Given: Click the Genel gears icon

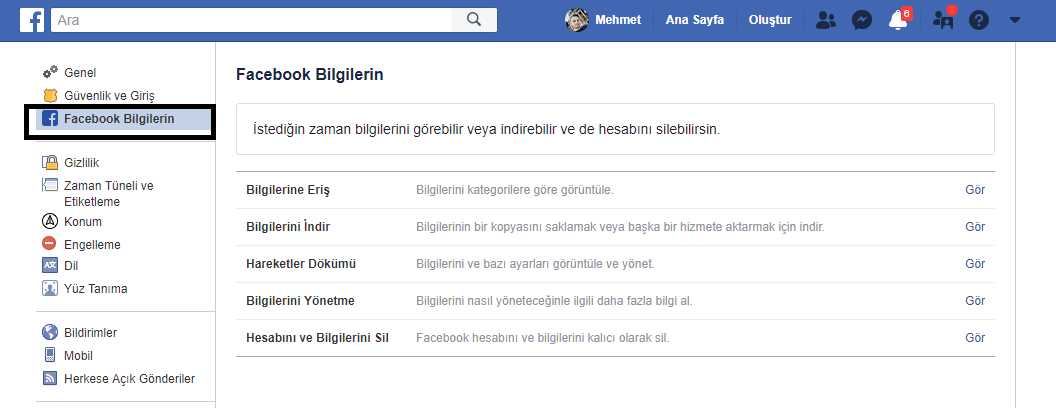Looking at the screenshot, I should (x=50, y=72).
